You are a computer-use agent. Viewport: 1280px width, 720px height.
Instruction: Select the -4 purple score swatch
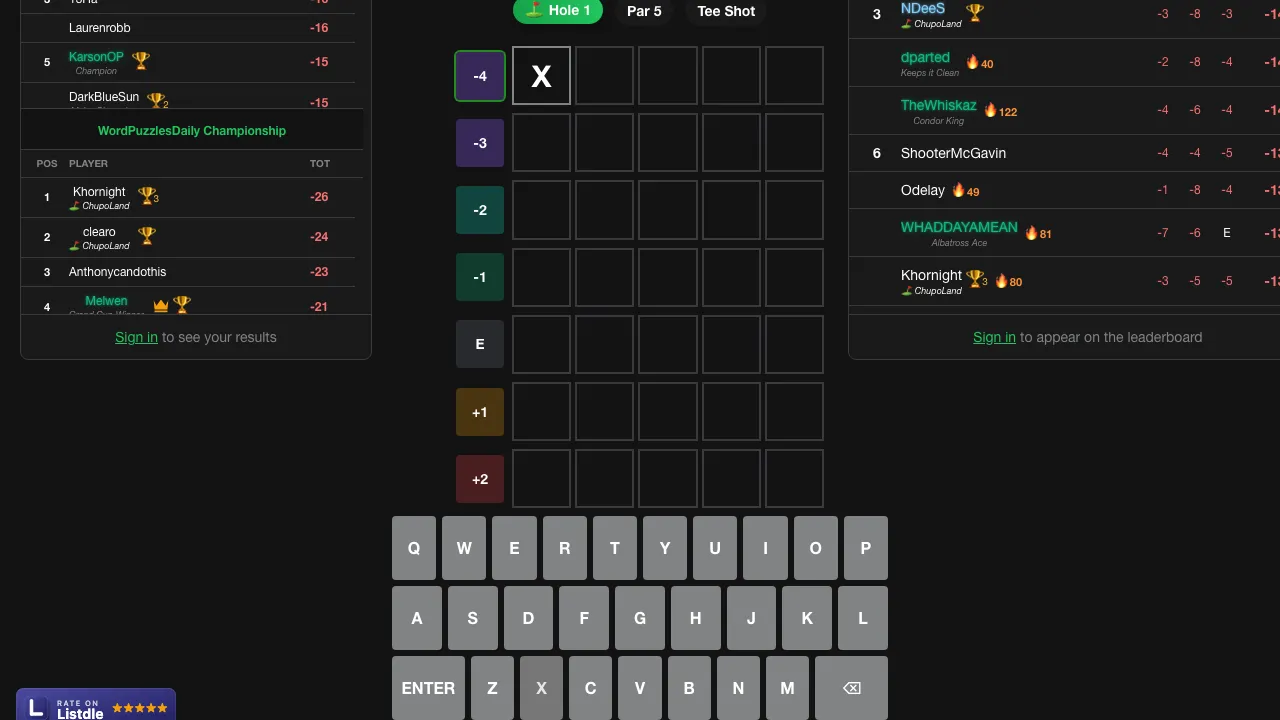[480, 76]
